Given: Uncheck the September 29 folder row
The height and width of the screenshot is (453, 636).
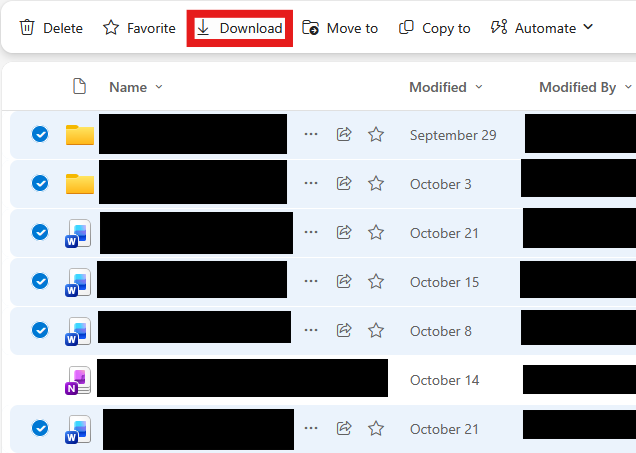Looking at the screenshot, I should 40,135.
